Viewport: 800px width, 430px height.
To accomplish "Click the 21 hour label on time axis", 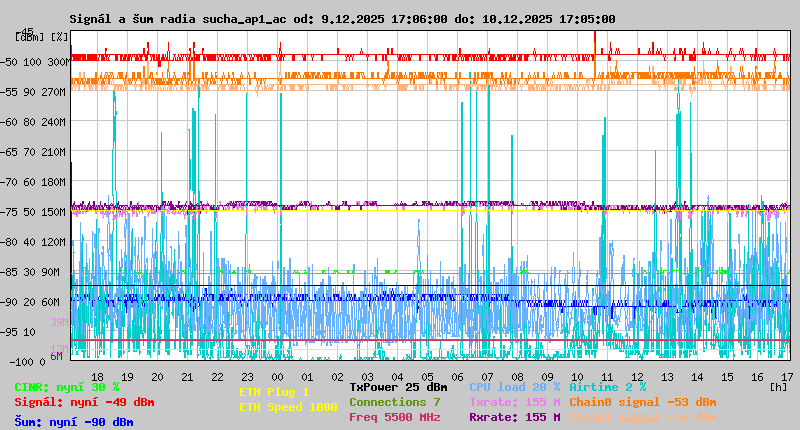I will [188, 376].
